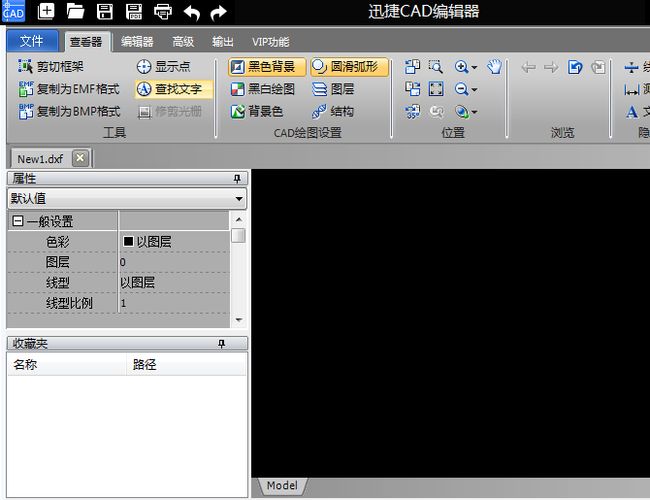Switch to the VIP功能 tab
Image resolution: width=650 pixels, height=500 pixels.
[270, 42]
